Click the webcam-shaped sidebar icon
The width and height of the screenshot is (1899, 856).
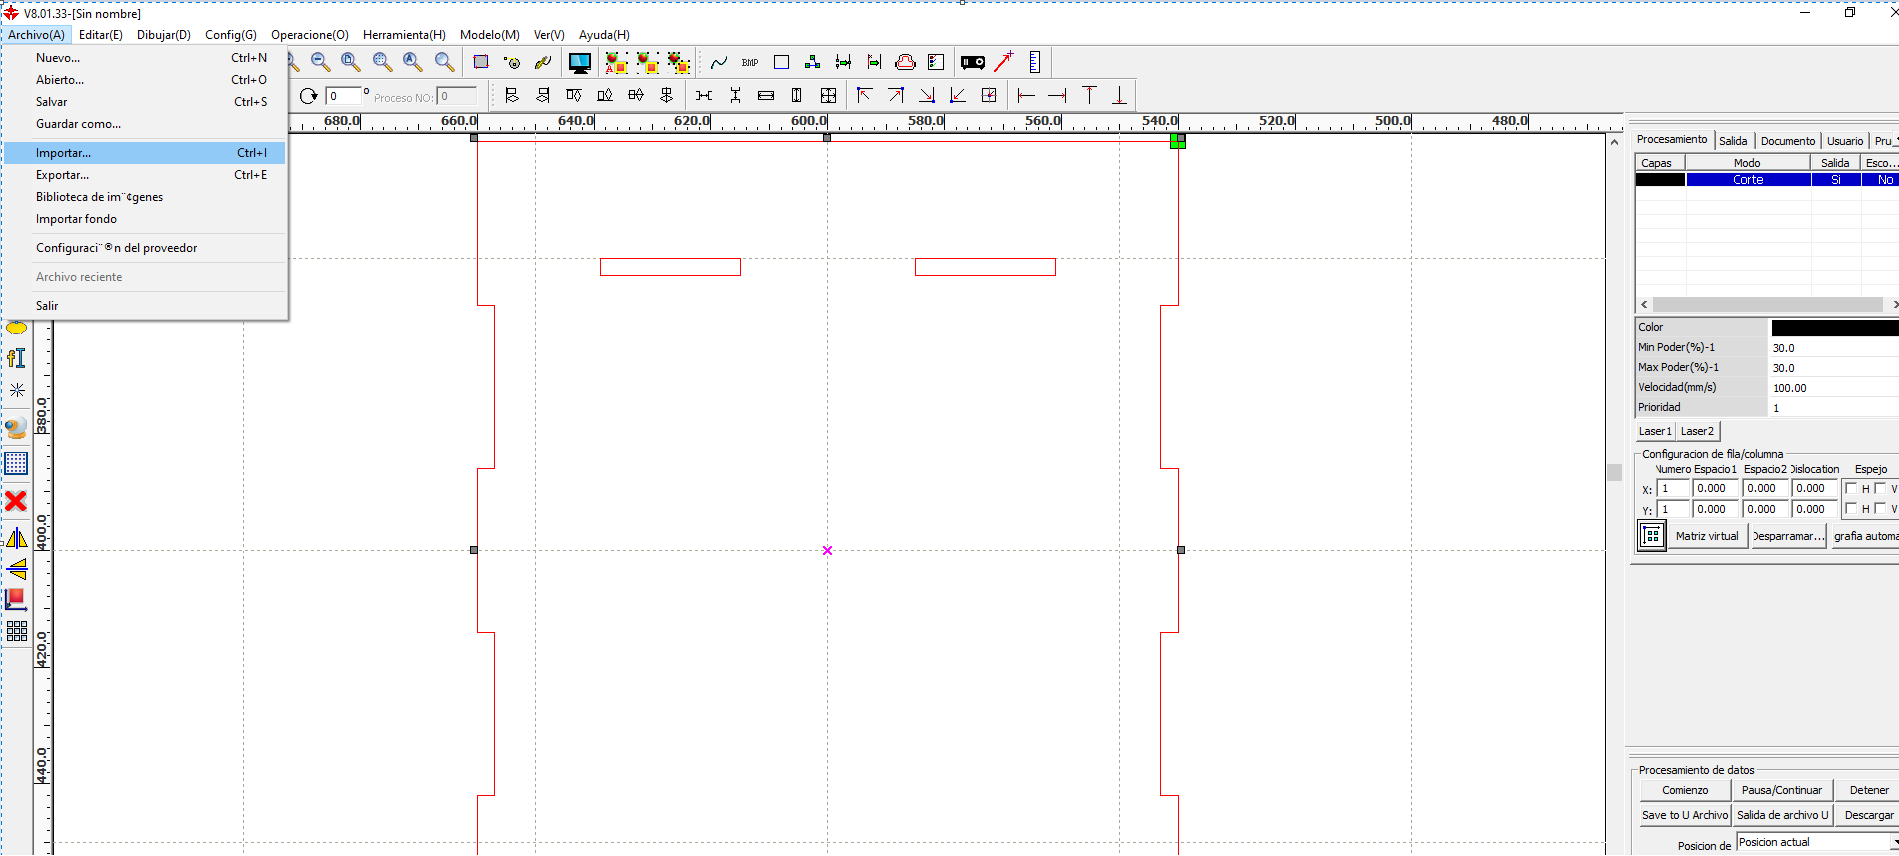16,428
